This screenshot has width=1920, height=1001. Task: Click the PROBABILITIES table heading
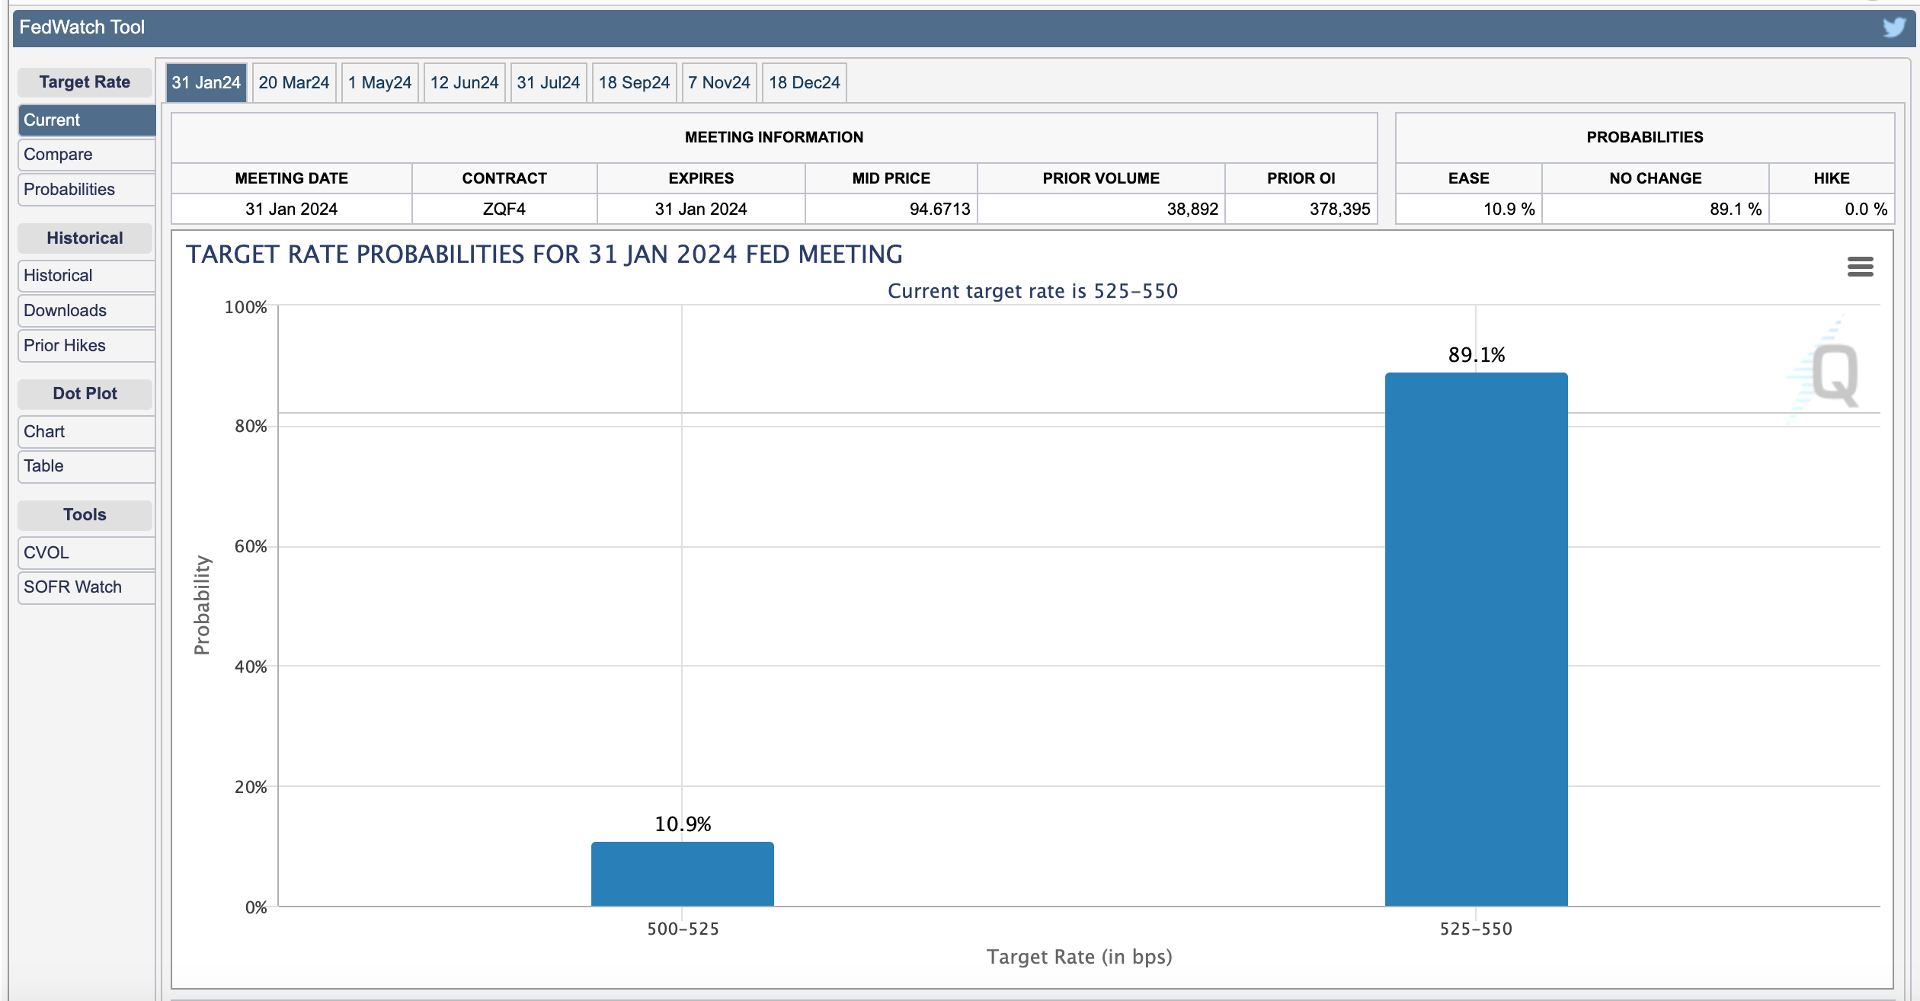(1645, 137)
